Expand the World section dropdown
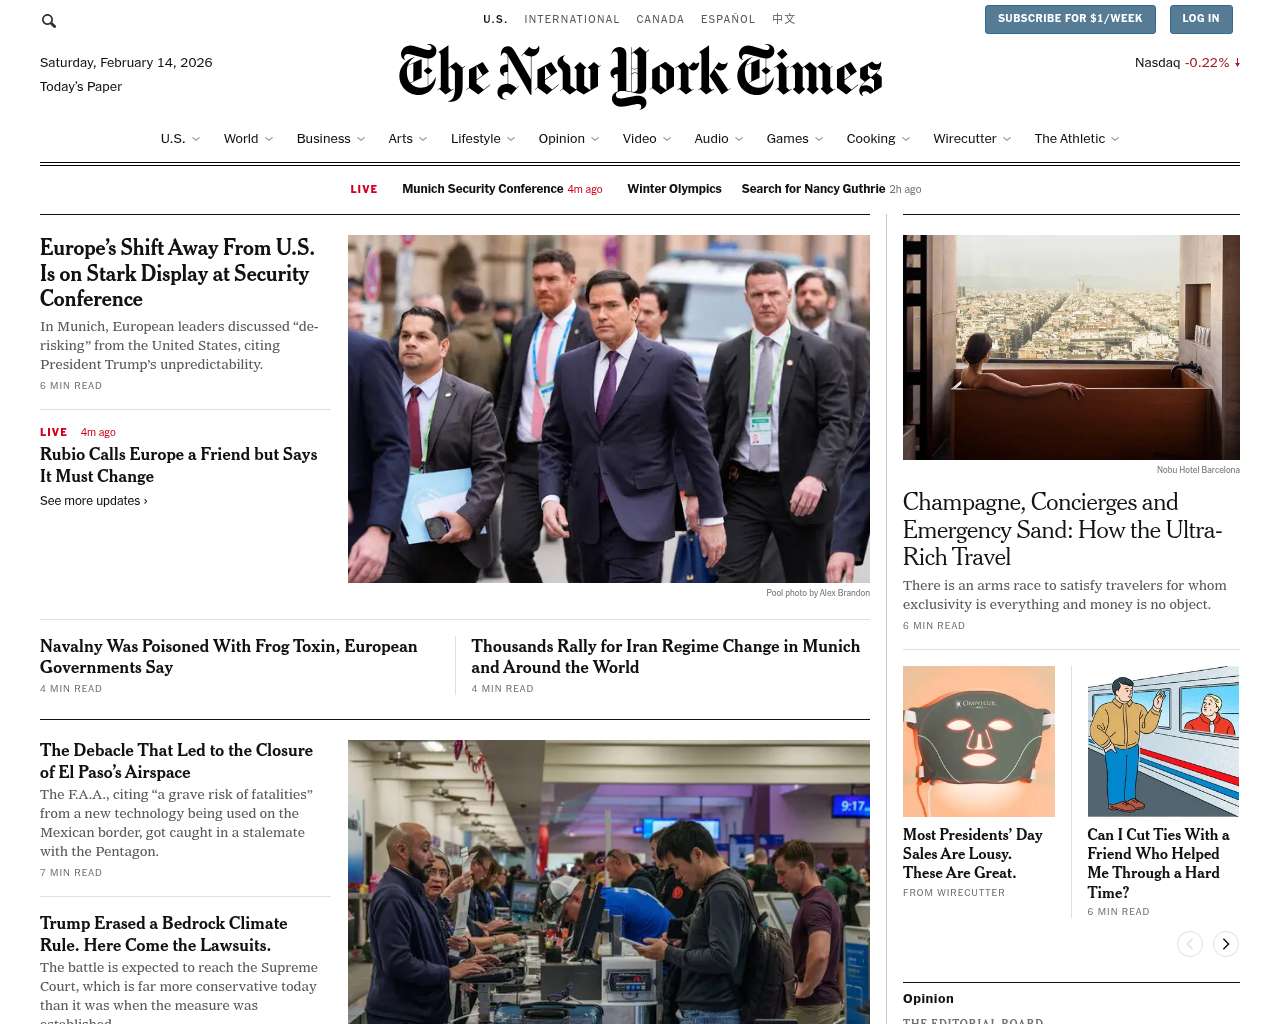The width and height of the screenshot is (1280, 1024). coord(269,139)
